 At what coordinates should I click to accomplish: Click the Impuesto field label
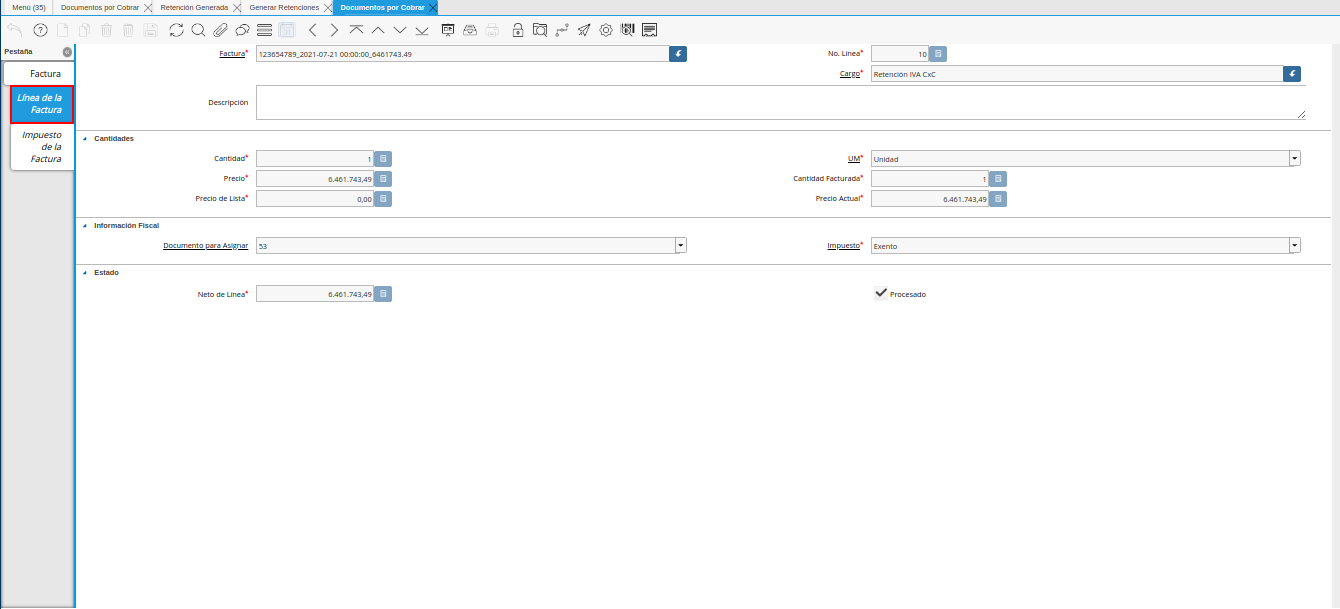pyautogui.click(x=844, y=246)
